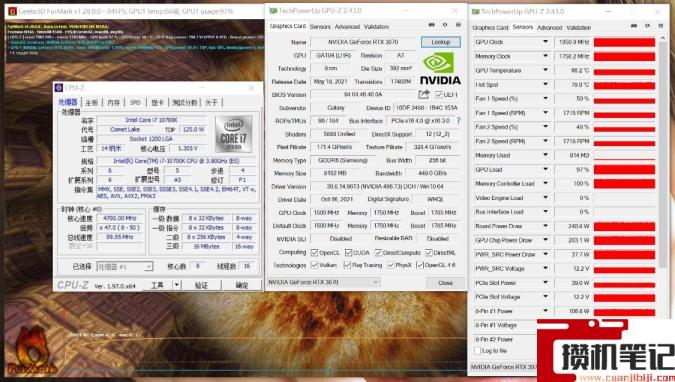675x382 pixels.
Task: Open the hamburger menu in the middle GPU-Z window
Action: [458, 25]
